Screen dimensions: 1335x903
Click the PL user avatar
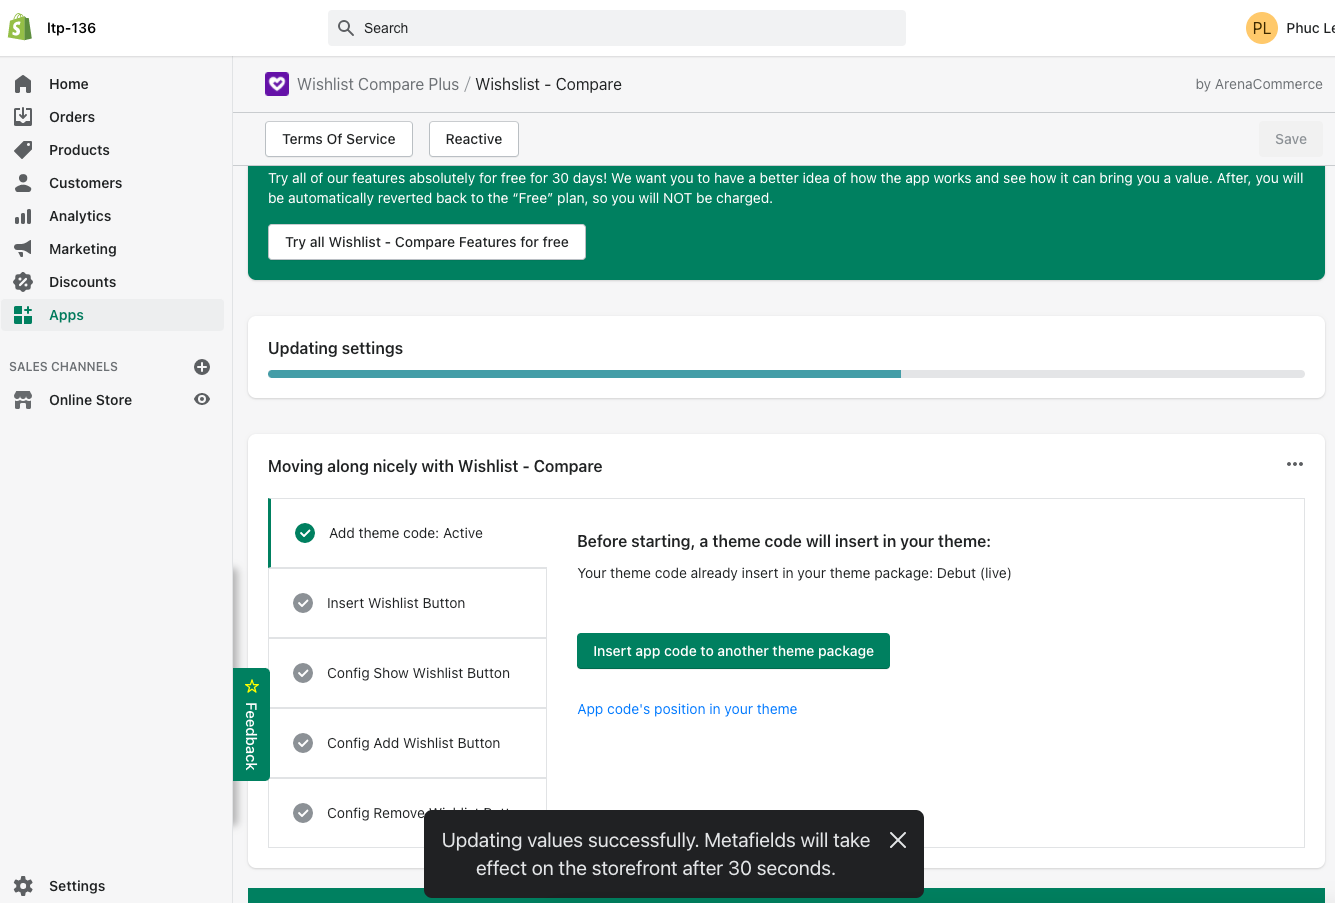(x=1262, y=28)
